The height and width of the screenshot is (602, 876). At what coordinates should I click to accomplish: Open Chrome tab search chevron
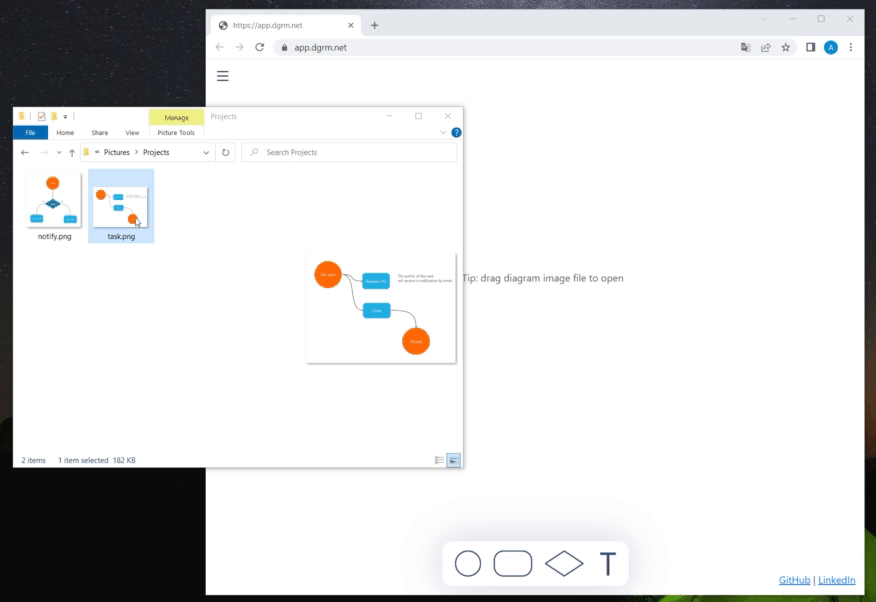click(764, 19)
